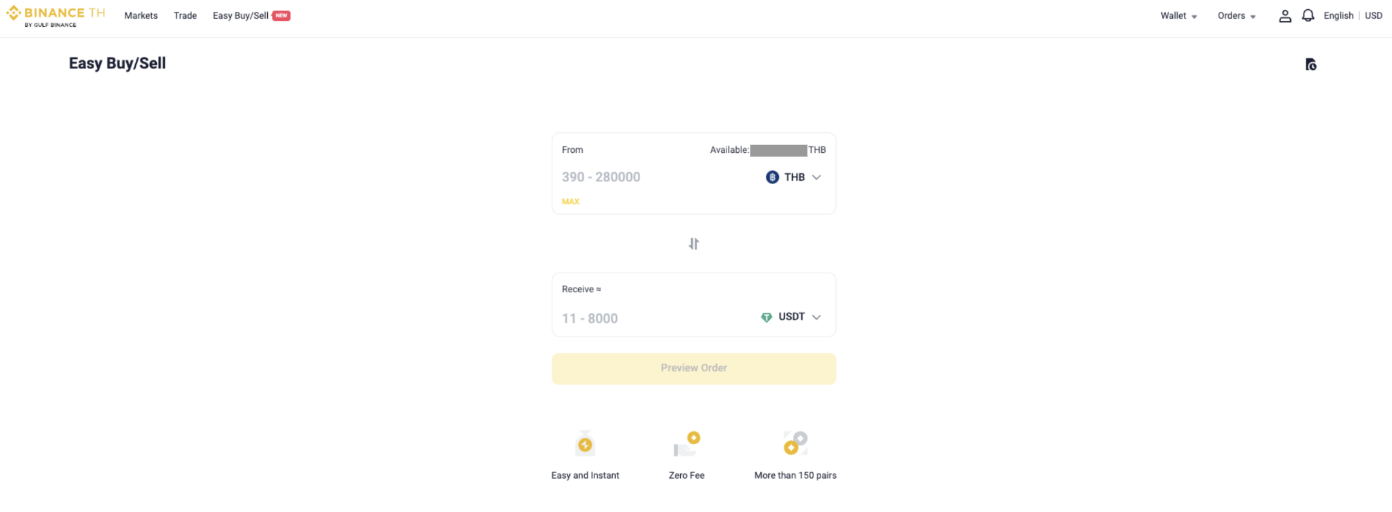Viewport: 1392px width, 512px height.
Task: Open the Trade menu item
Action: [185, 16]
